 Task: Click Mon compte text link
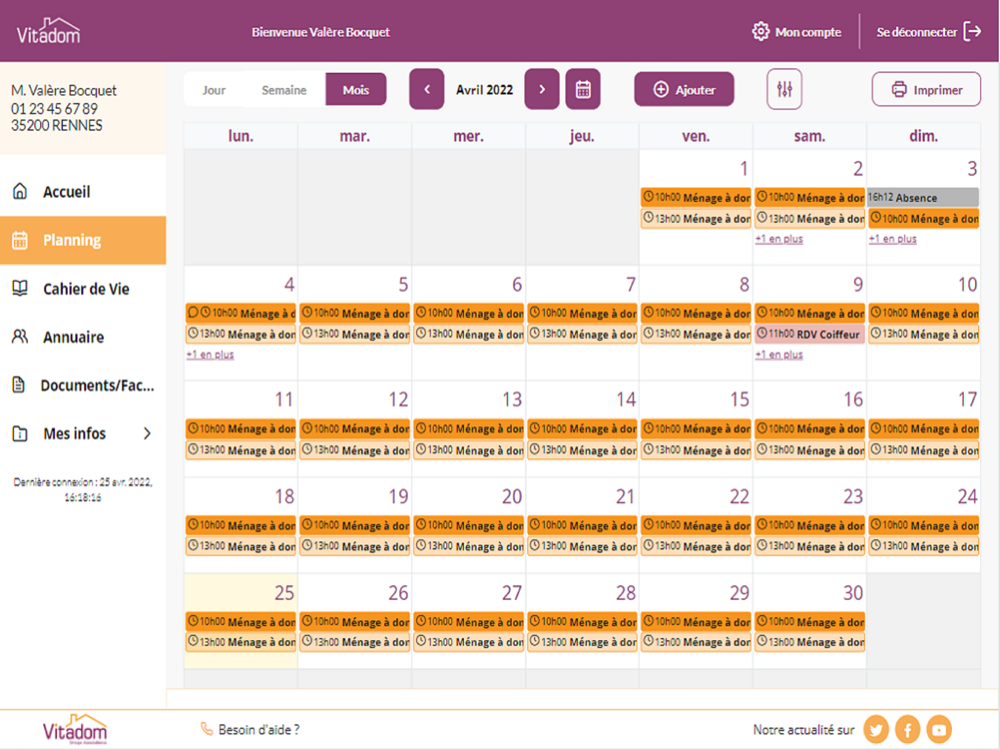click(808, 32)
